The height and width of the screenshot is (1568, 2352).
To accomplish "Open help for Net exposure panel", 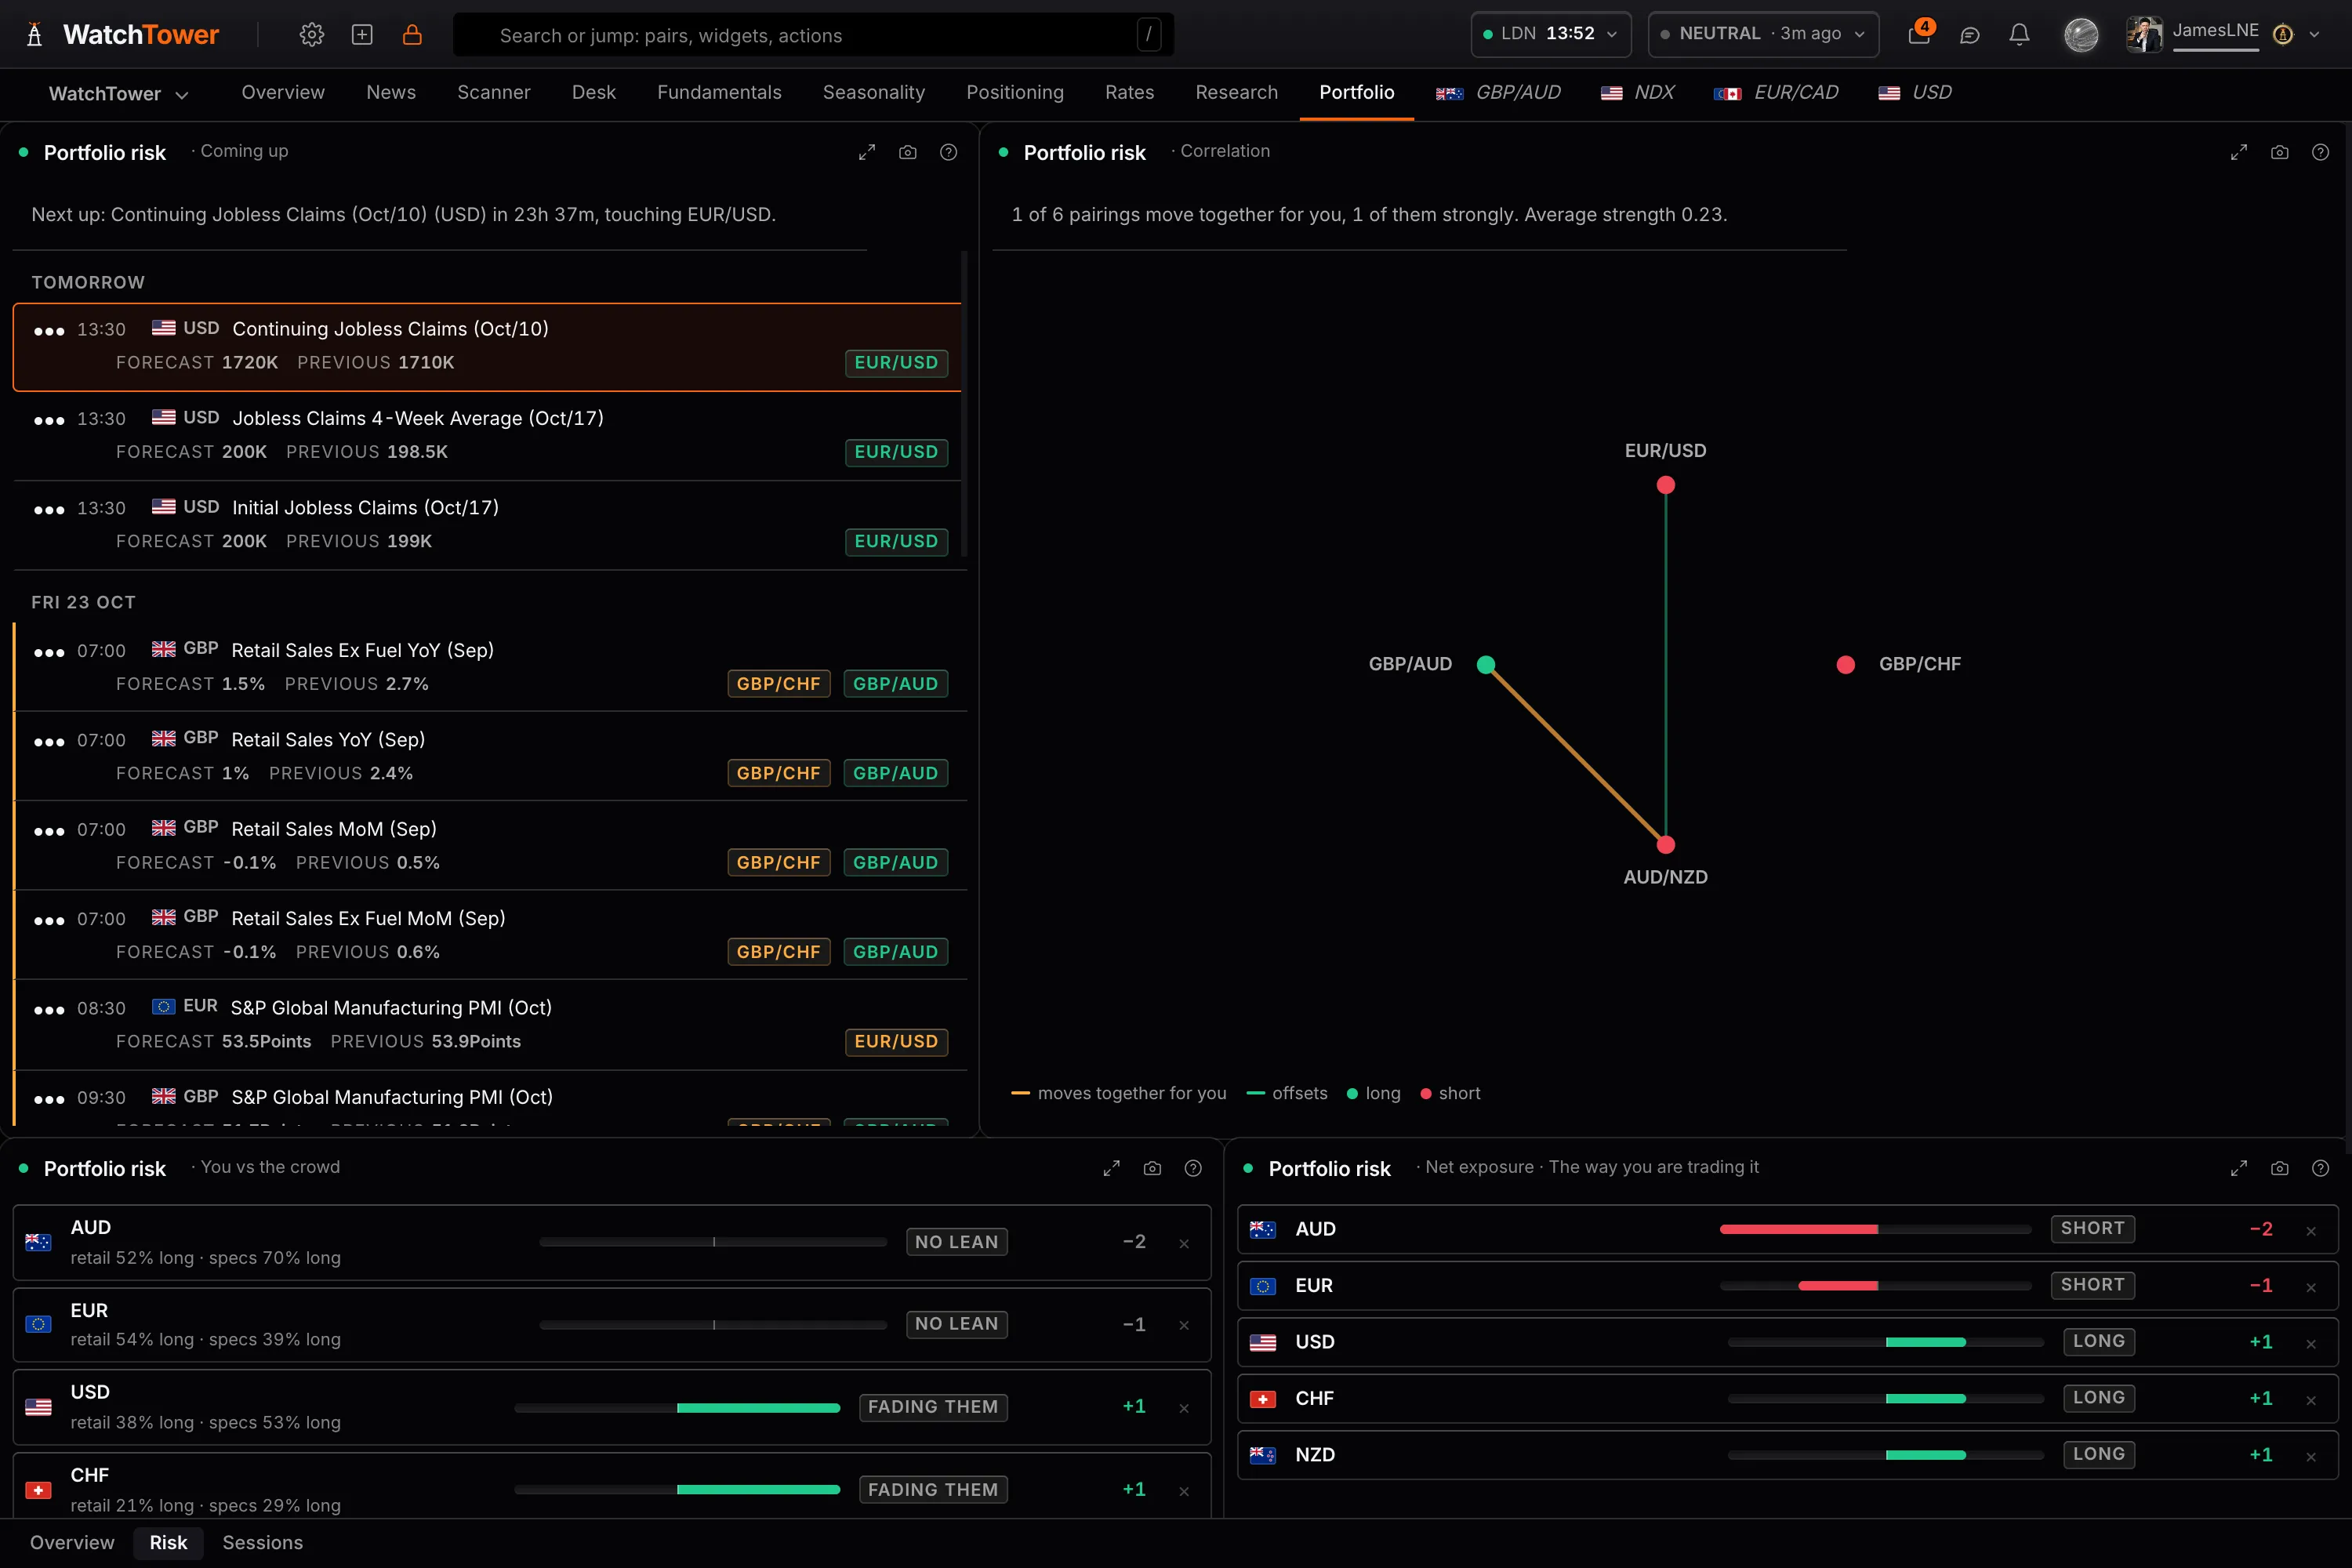I will point(2320,1168).
